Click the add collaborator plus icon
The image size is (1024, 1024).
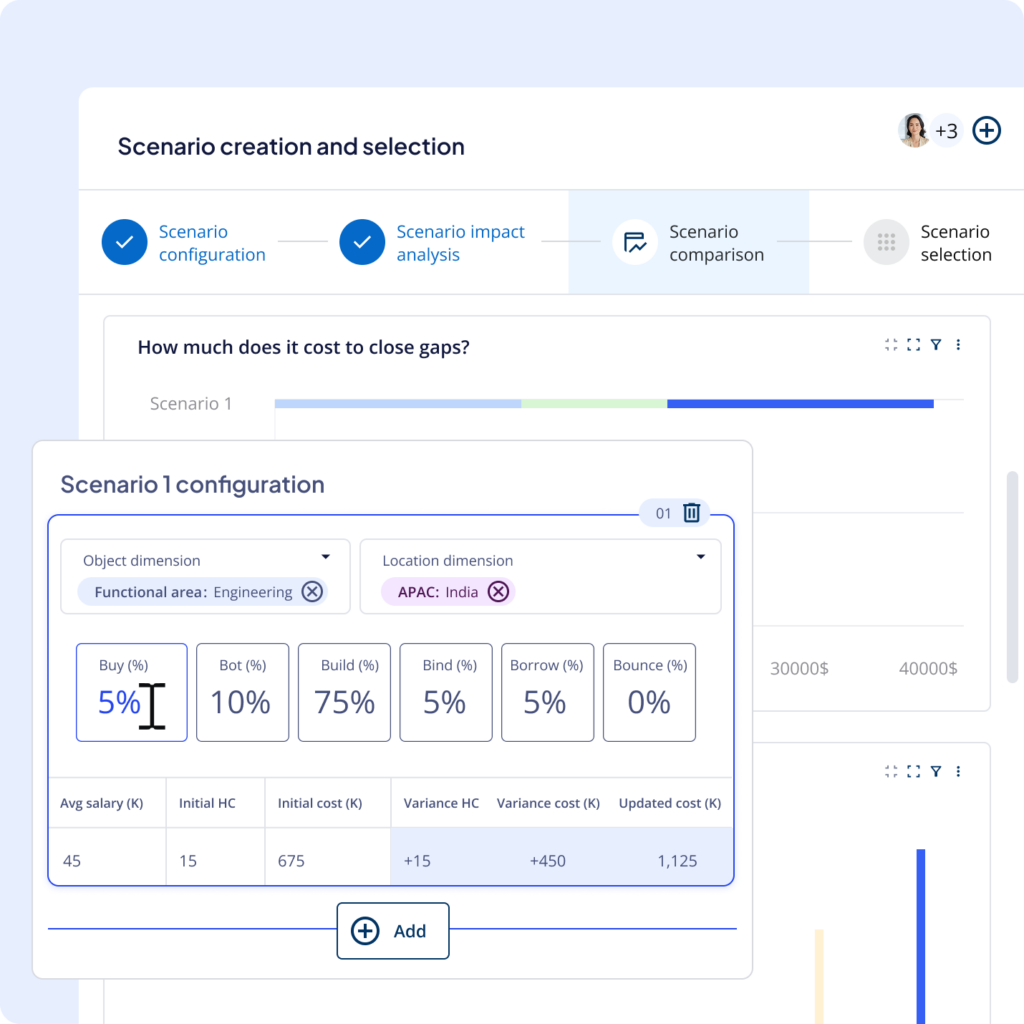[x=986, y=130]
